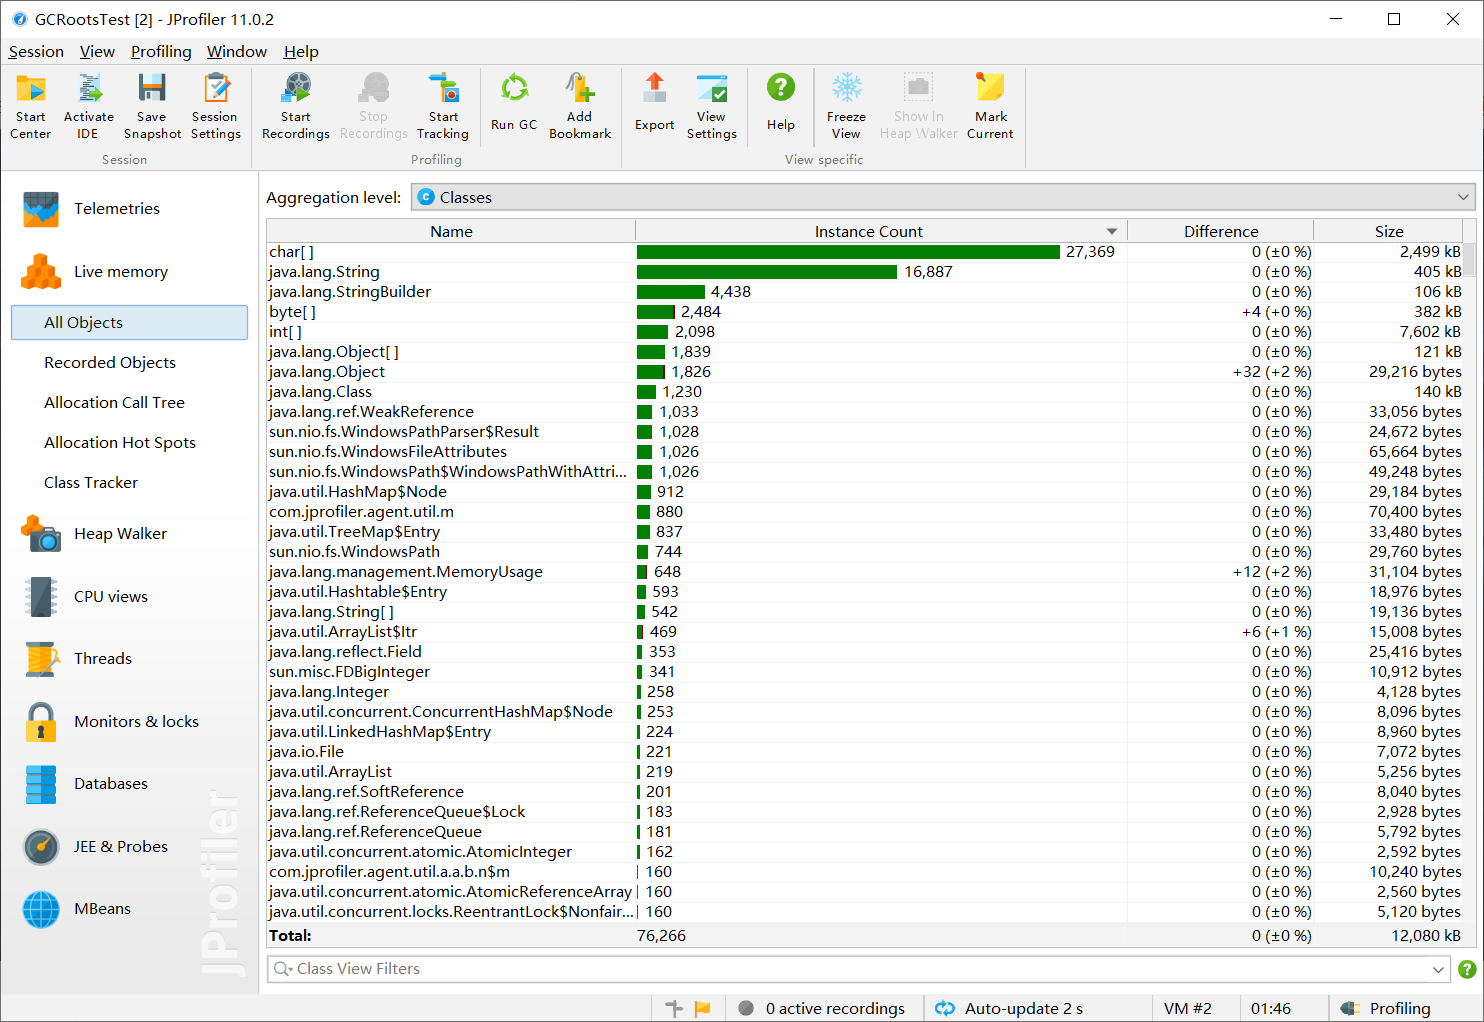Select the java.util.ArrayList$Itr row
1484x1022 pixels.
865,632
